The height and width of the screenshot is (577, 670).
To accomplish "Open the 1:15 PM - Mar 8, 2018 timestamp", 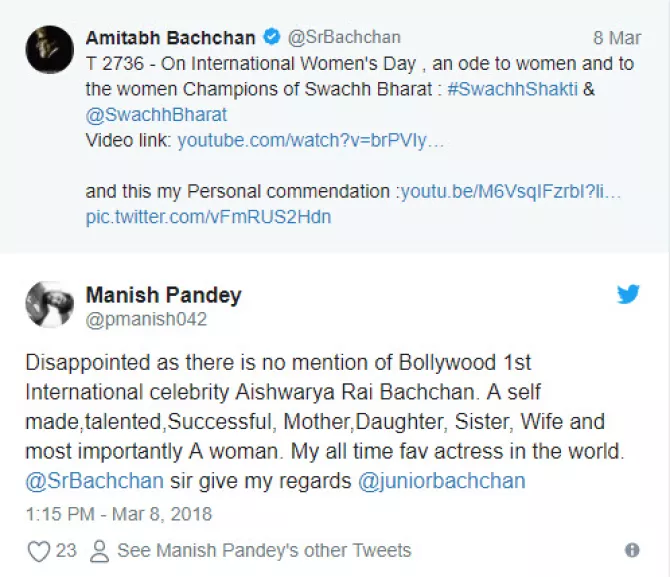I will [x=117, y=514].
